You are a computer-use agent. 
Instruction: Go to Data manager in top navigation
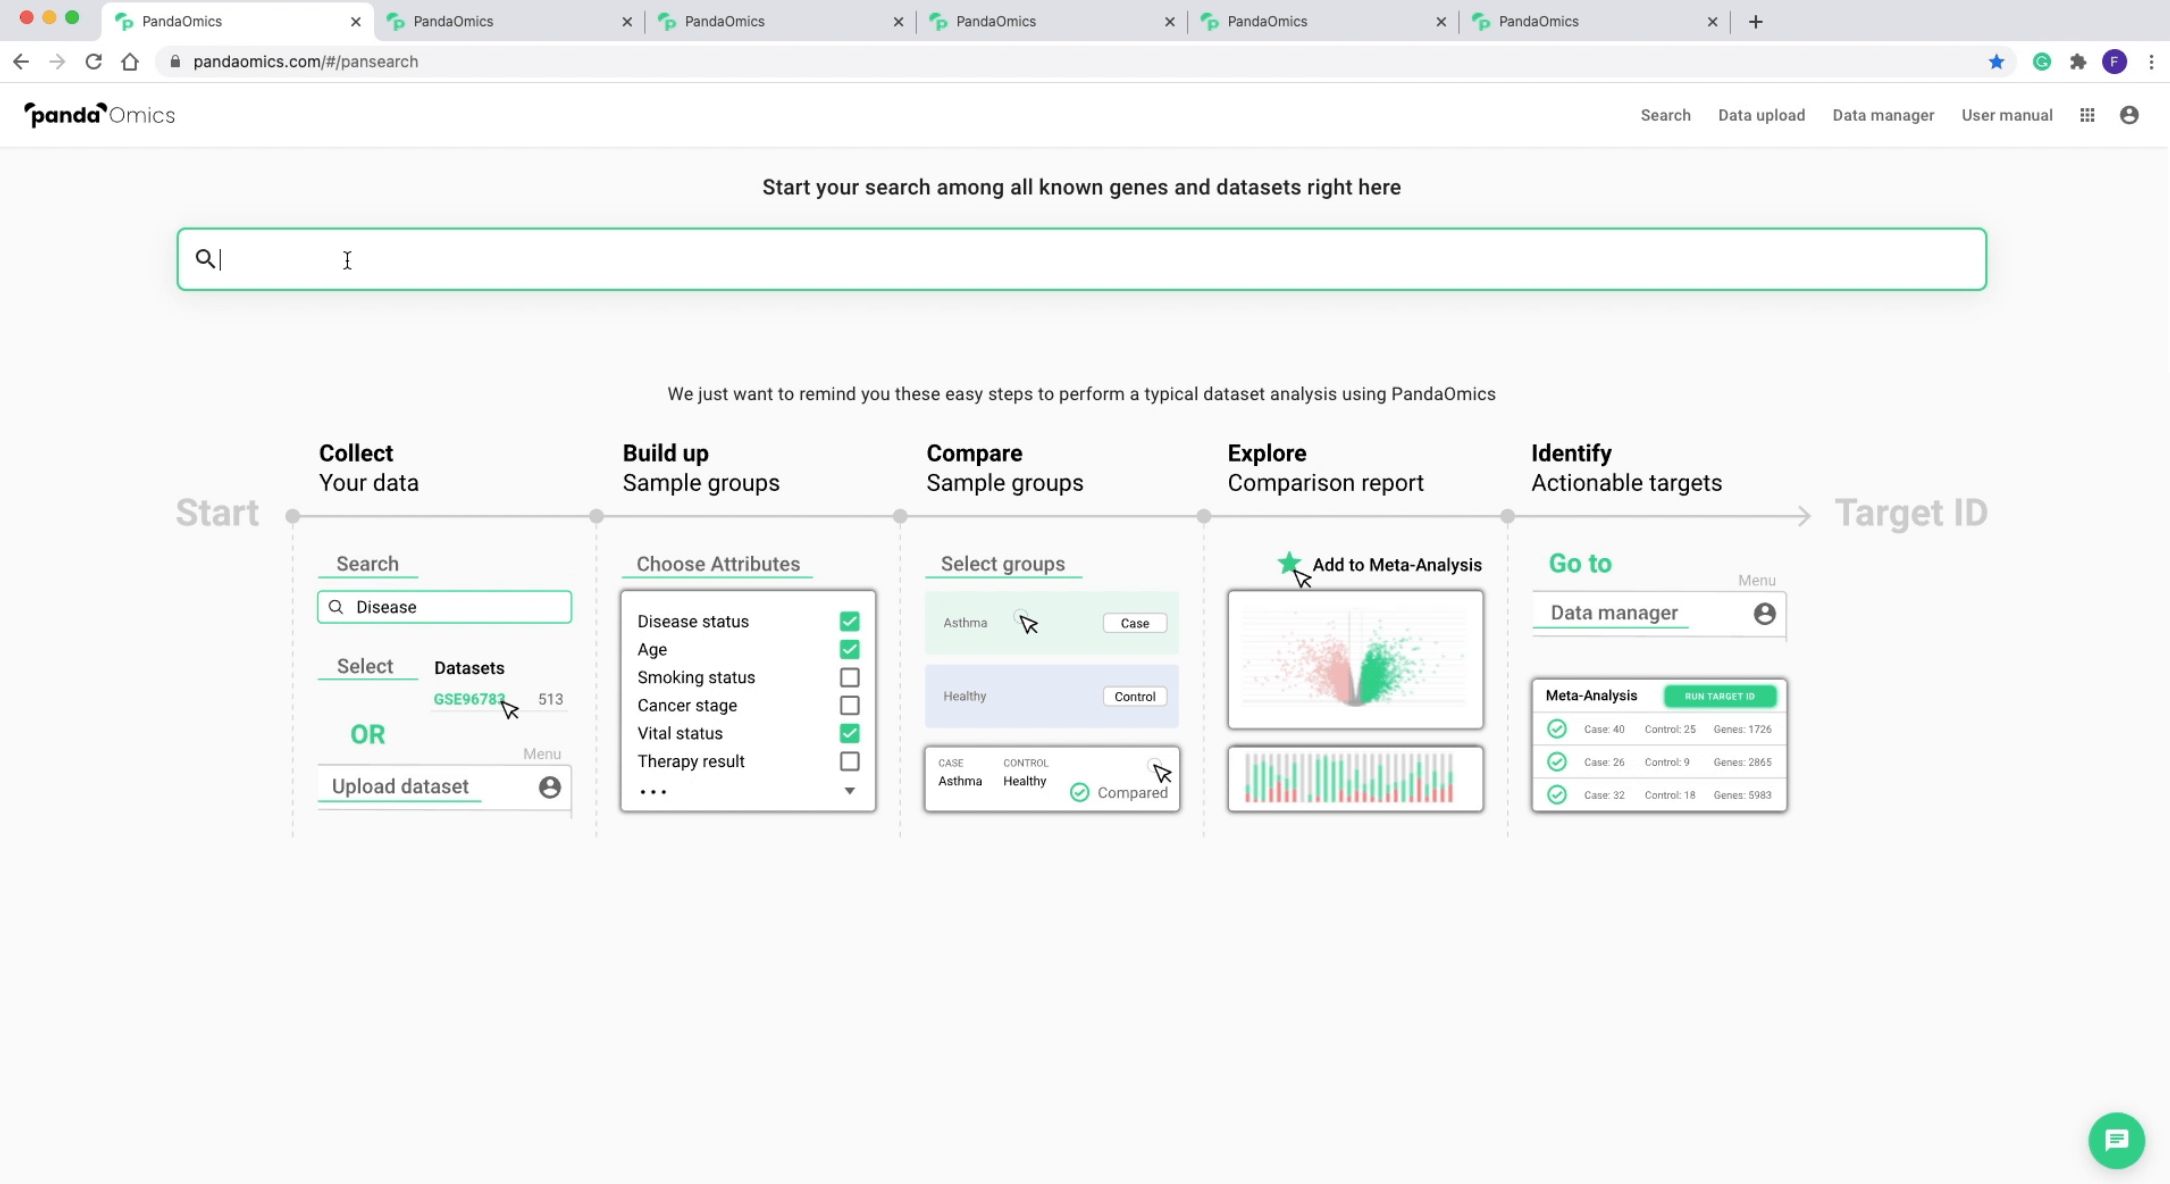[1882, 115]
